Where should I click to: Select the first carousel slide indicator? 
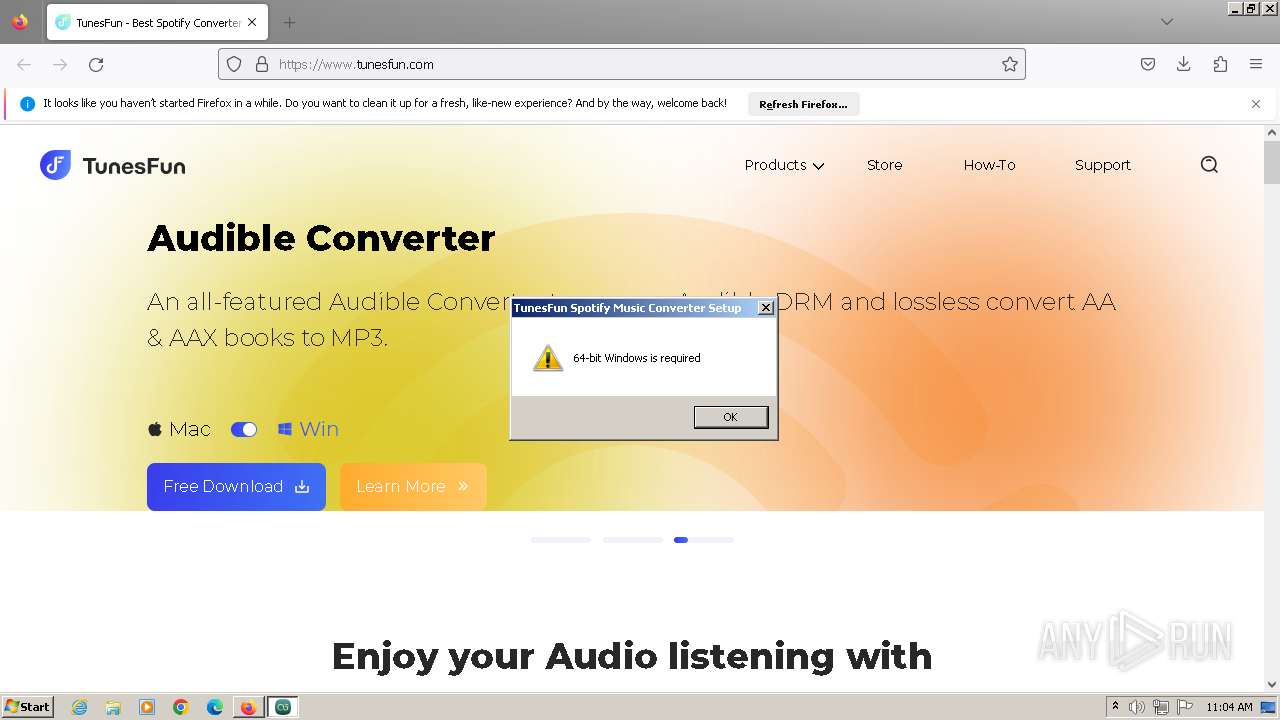[x=561, y=540]
